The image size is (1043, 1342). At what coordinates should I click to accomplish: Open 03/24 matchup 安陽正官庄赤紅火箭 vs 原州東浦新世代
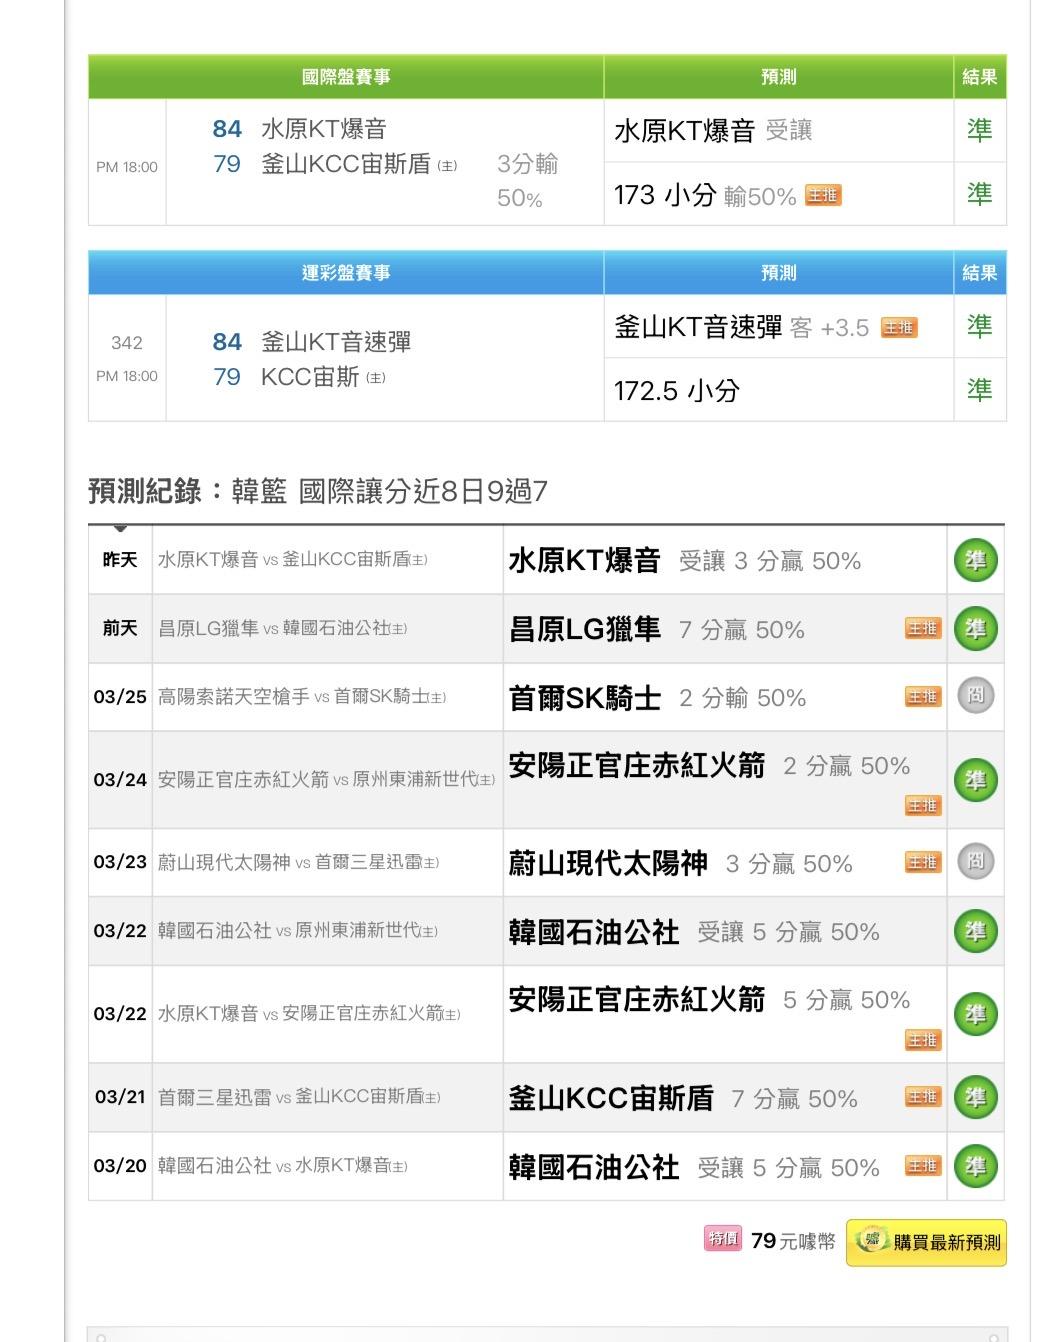[x=325, y=780]
